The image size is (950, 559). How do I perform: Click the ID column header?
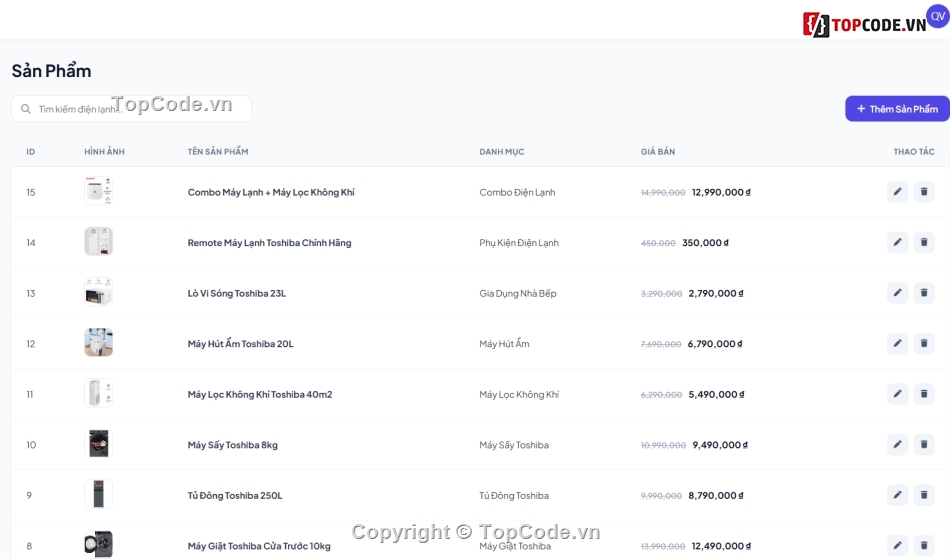[31, 151]
